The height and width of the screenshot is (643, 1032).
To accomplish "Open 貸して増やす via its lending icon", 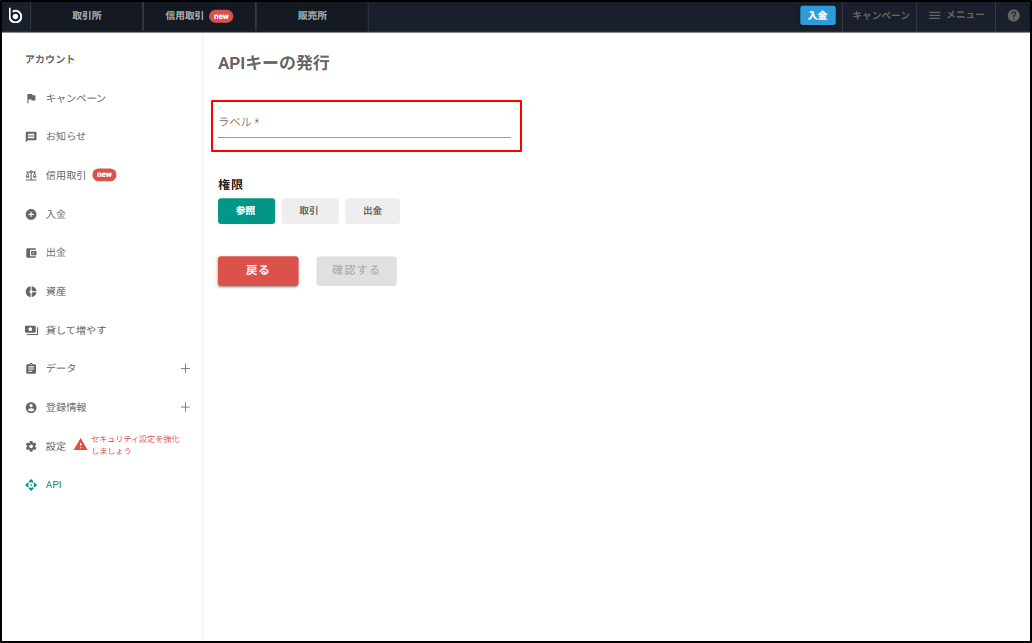I will (30, 329).
